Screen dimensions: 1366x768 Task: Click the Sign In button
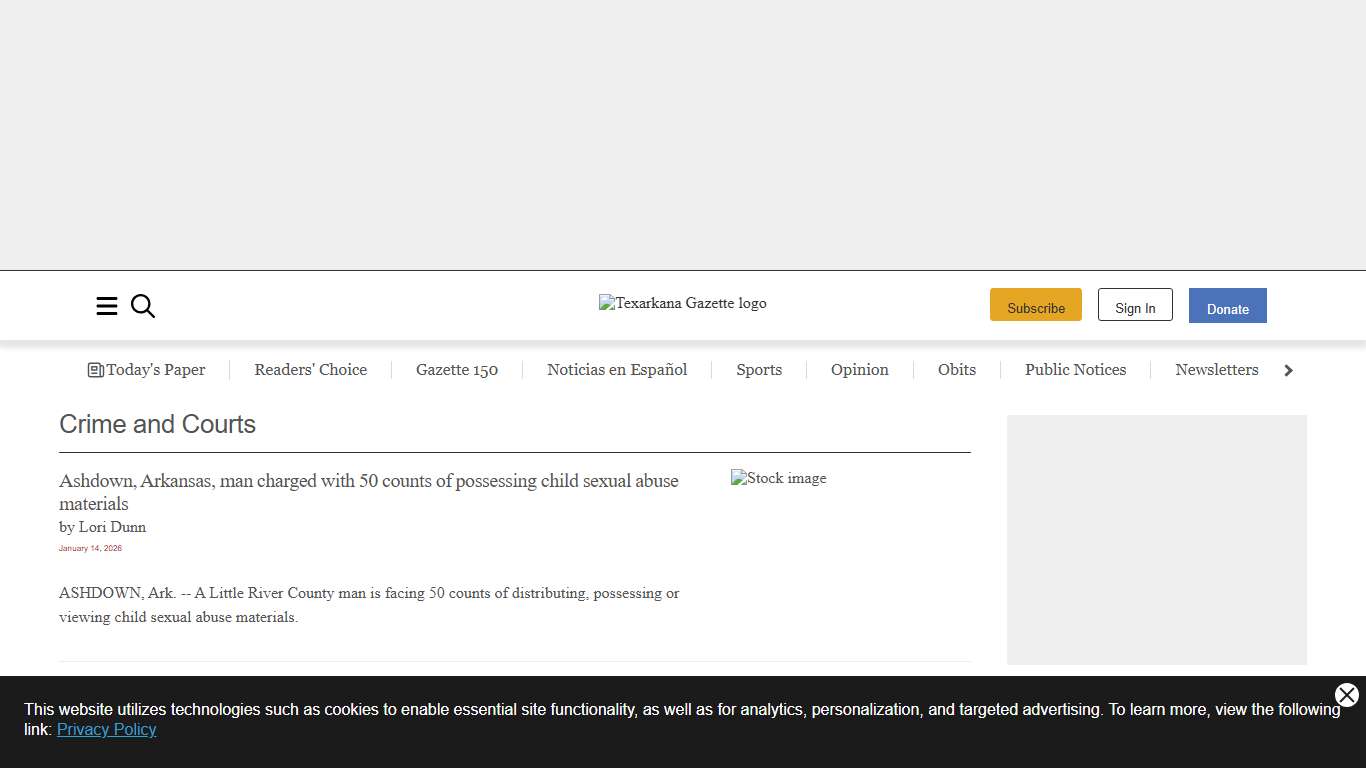[x=1135, y=305]
